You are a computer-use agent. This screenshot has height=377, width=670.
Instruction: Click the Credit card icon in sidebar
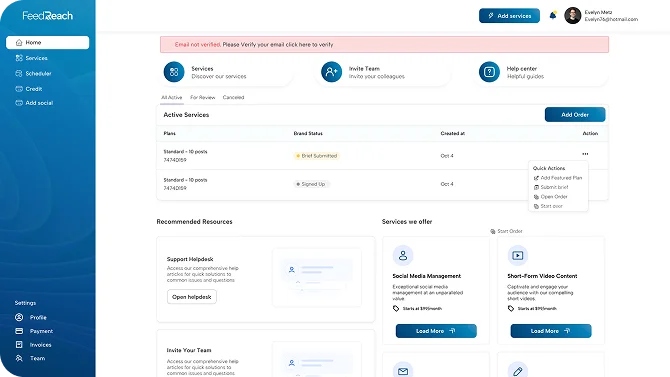click(19, 89)
